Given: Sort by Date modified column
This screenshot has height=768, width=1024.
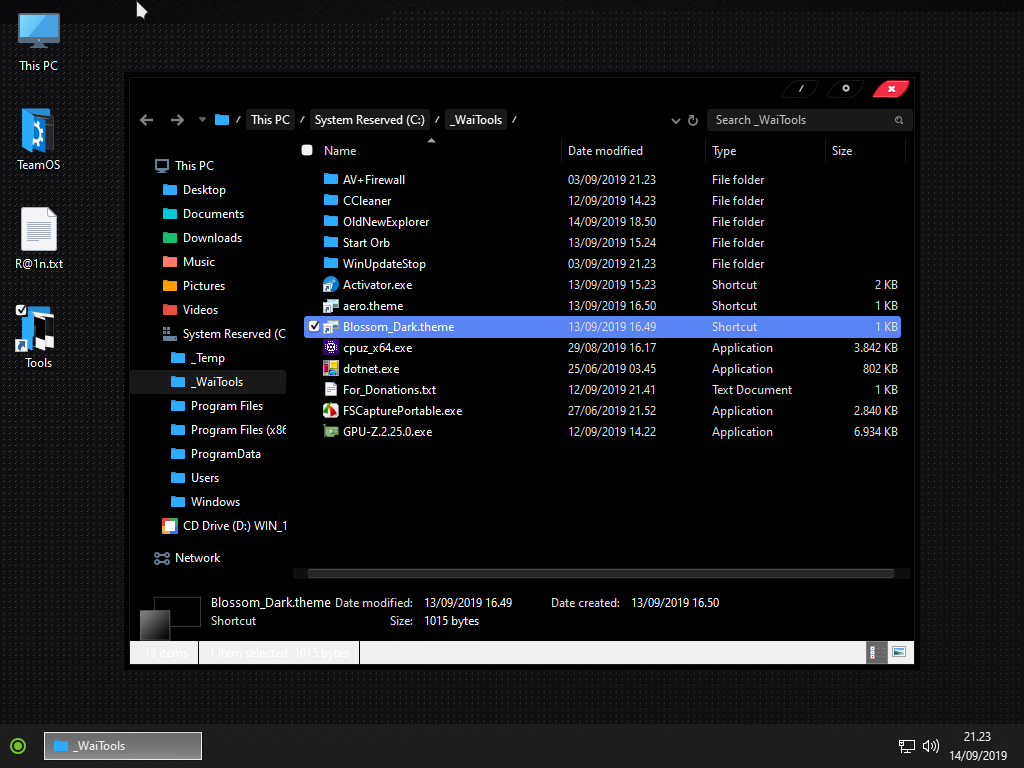Looking at the screenshot, I should 605,151.
